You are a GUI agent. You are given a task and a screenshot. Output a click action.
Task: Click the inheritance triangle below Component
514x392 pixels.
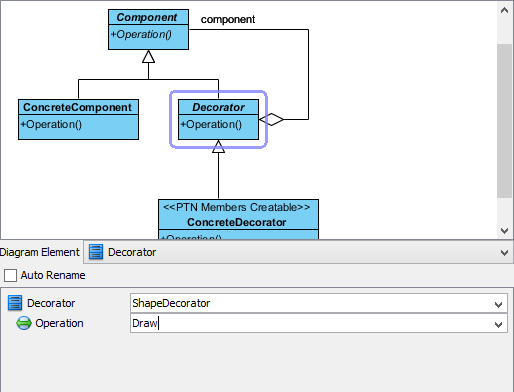tap(148, 56)
